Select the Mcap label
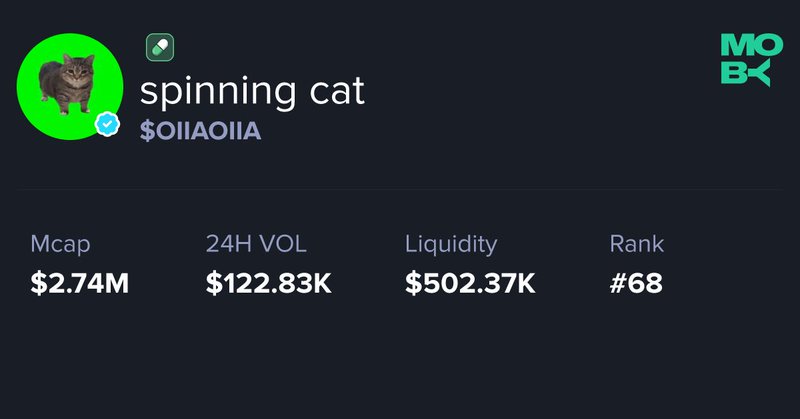Viewport: 800px width, 419px height. point(60,244)
